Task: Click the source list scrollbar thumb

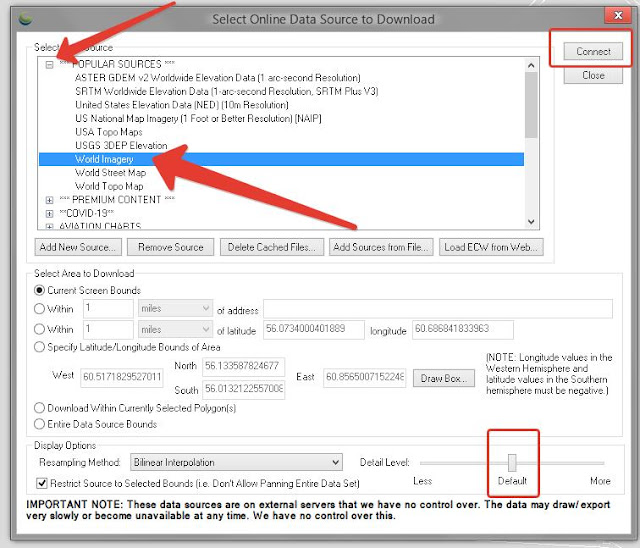Action: click(x=531, y=105)
